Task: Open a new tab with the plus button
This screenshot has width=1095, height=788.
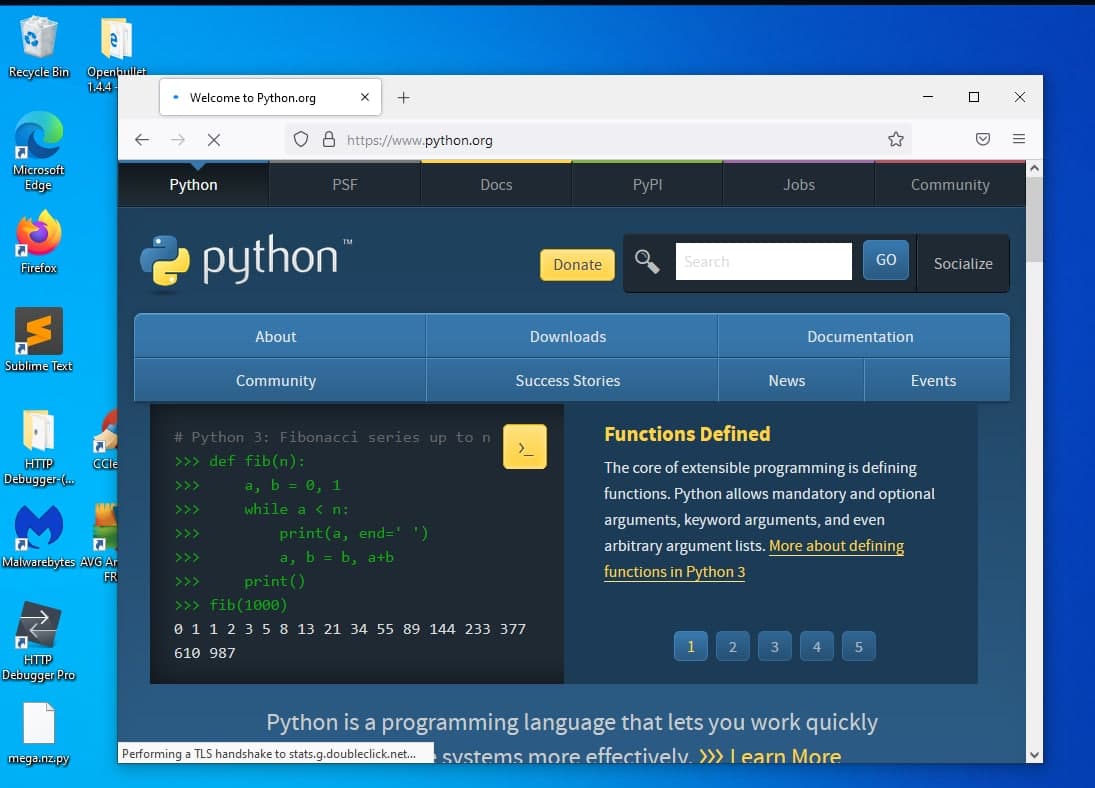Action: click(403, 98)
